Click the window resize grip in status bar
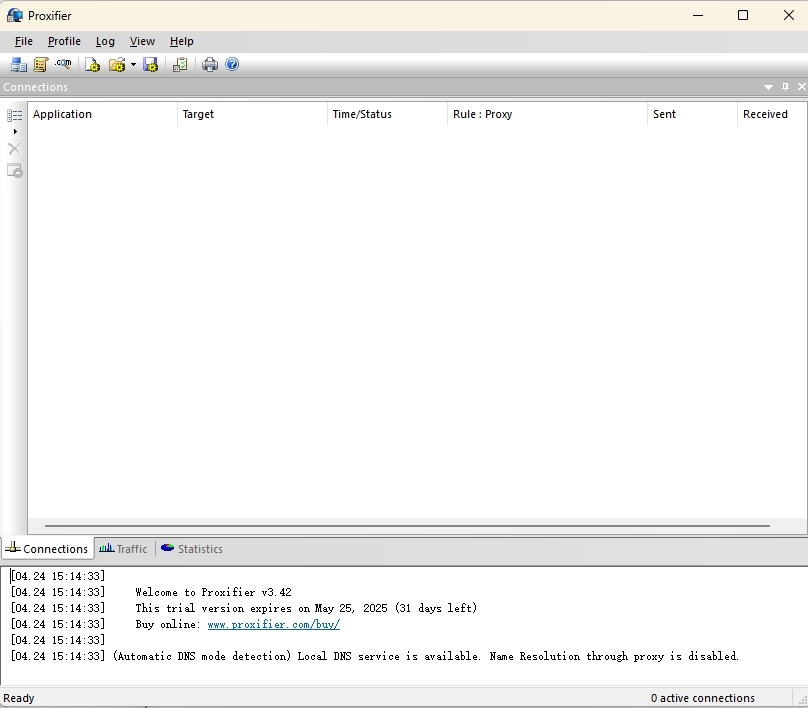 tap(802, 700)
